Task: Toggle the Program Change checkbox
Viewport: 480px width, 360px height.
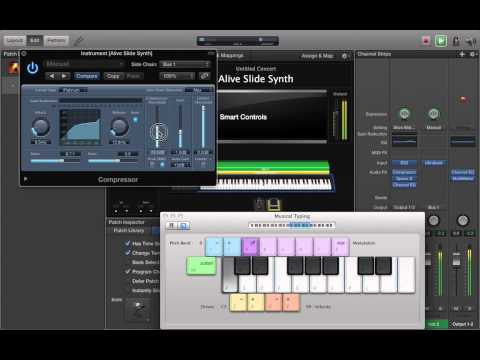Action: tap(128, 272)
